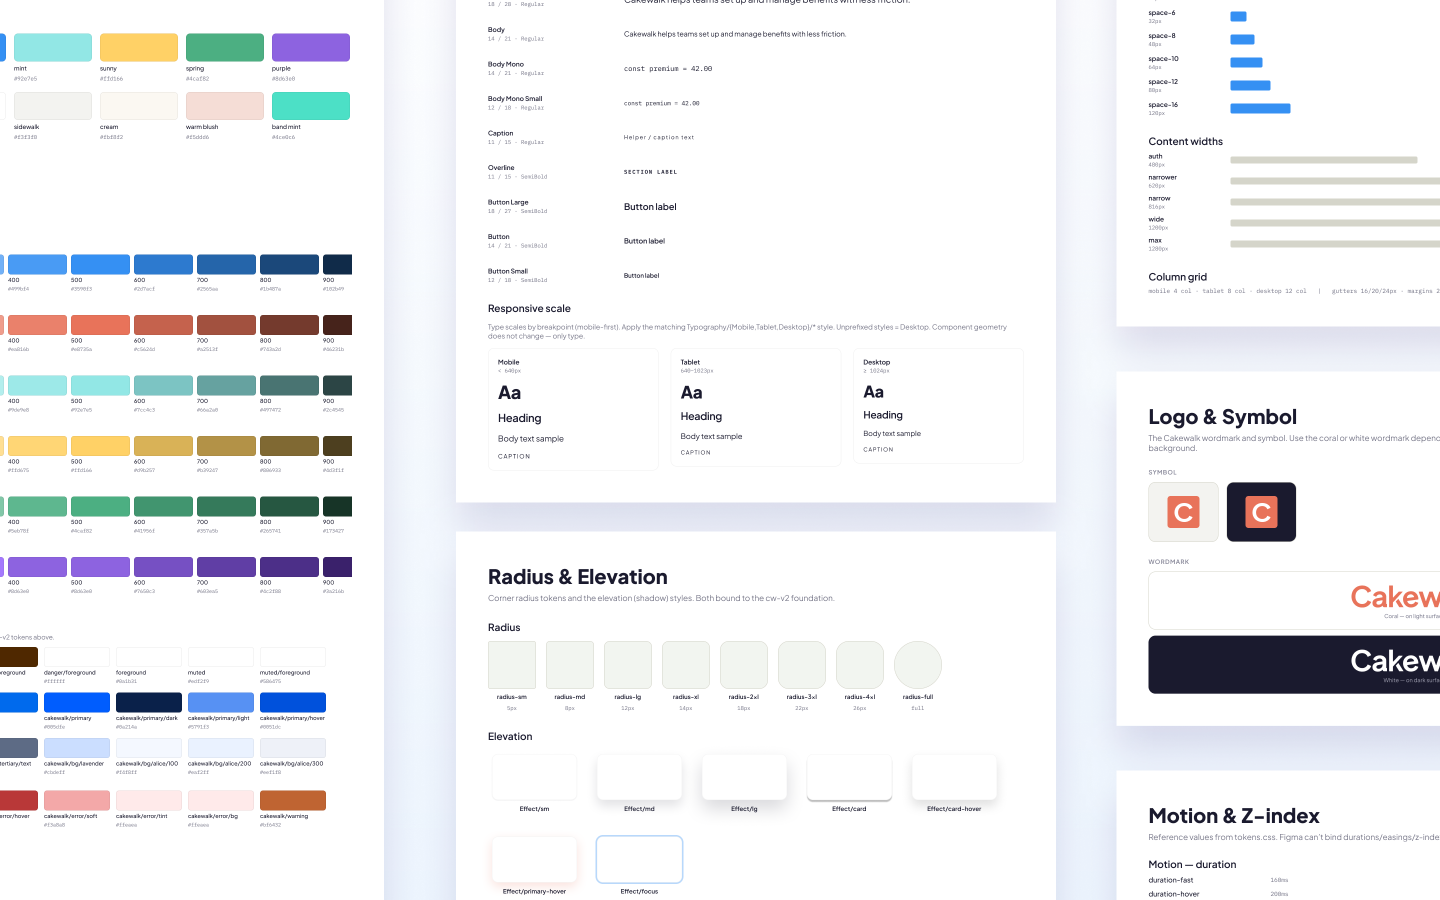Select the Effect/sm elevation card

(x=534, y=777)
